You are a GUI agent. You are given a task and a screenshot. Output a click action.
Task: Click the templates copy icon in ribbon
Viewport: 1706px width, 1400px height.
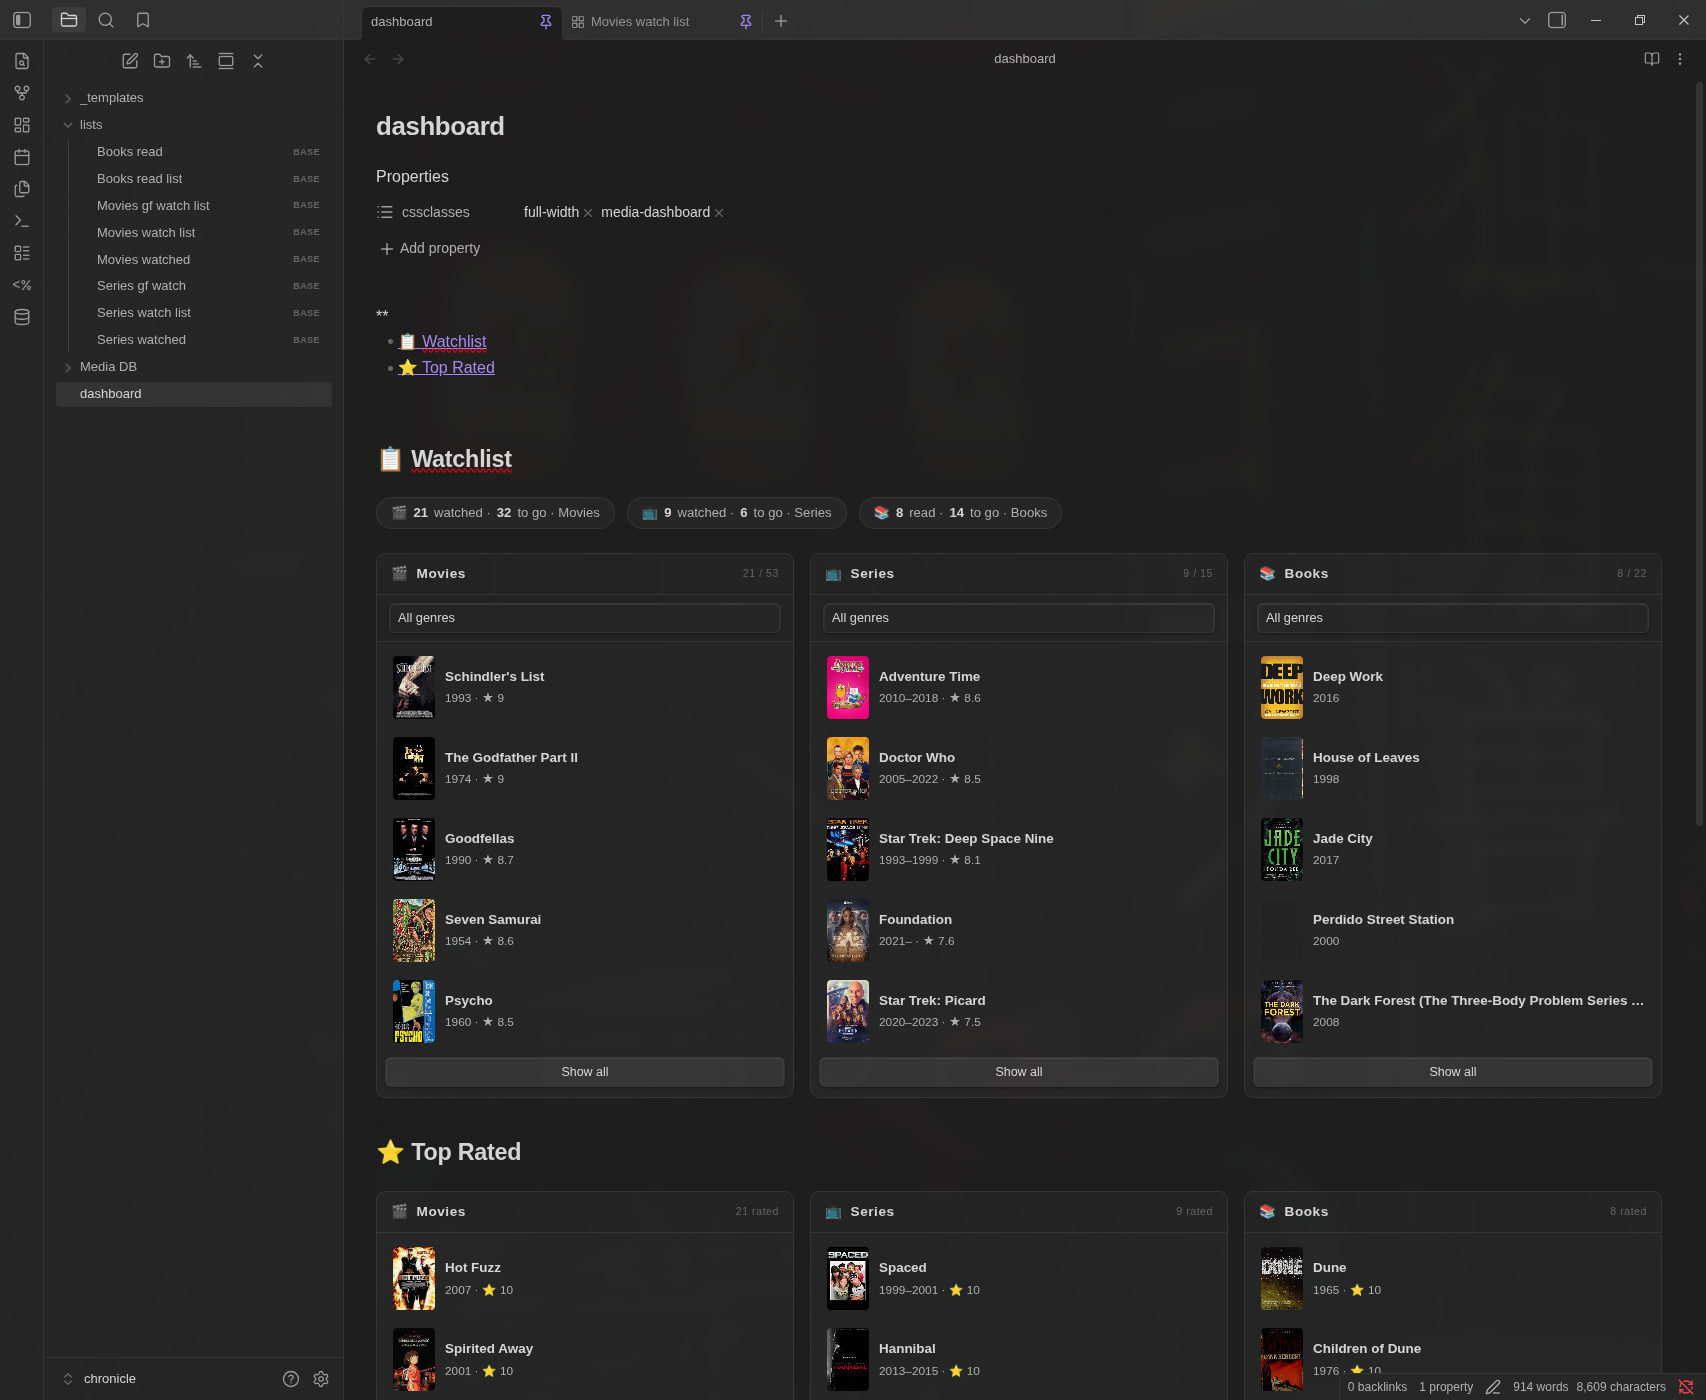[x=22, y=189]
